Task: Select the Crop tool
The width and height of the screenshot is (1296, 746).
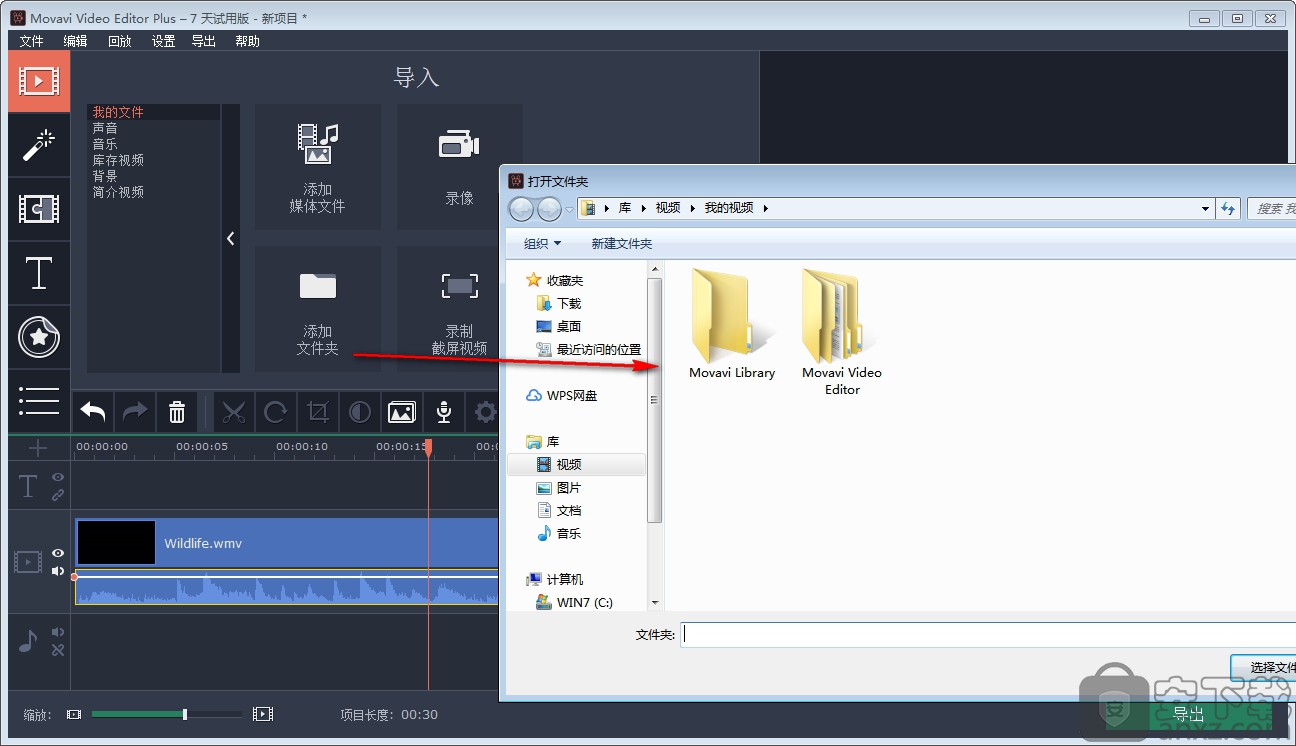Action: [318, 412]
